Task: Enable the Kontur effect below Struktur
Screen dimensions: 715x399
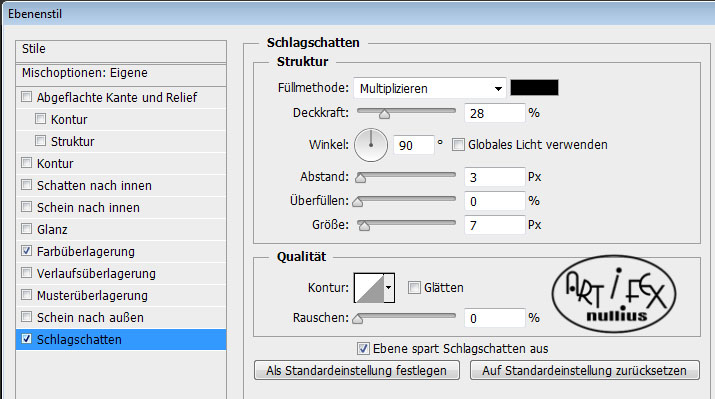Action: (x=26, y=162)
